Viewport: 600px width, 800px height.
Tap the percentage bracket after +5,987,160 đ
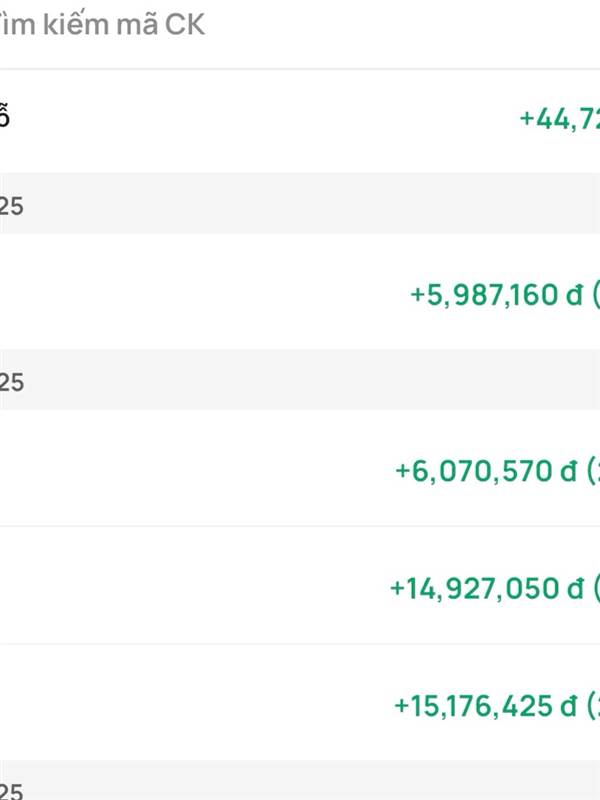click(596, 295)
